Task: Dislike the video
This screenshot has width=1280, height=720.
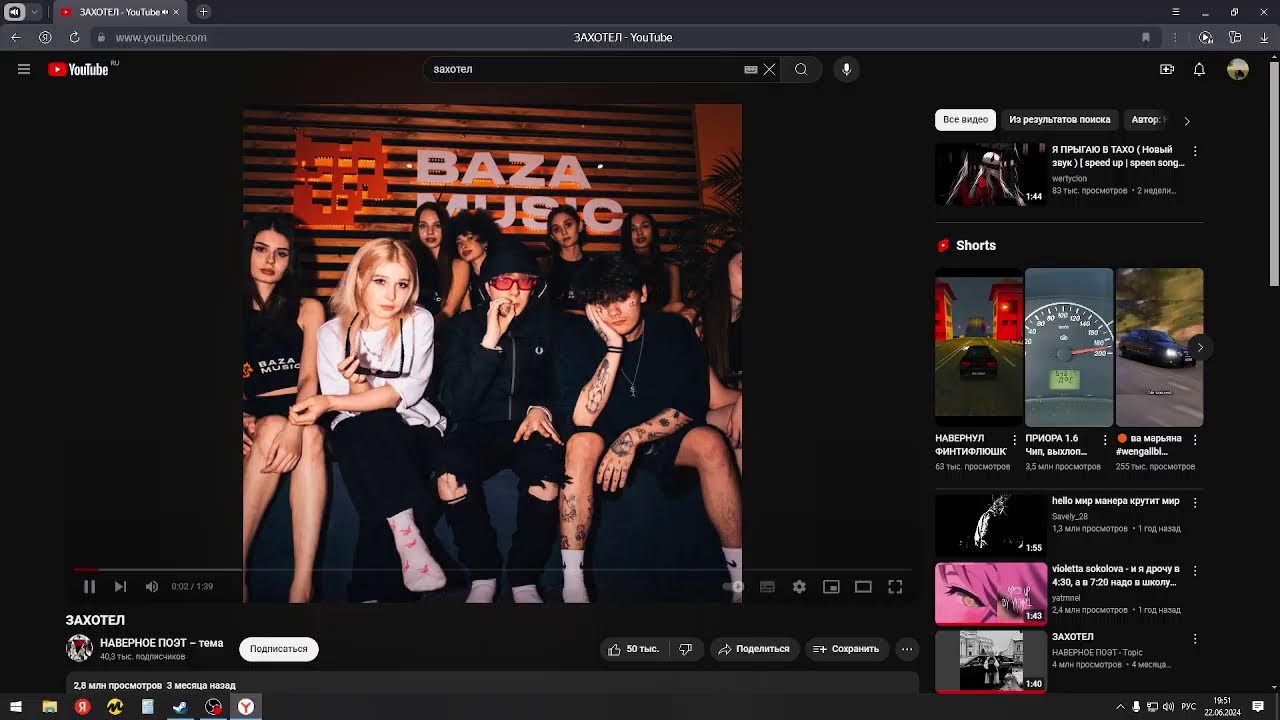Action: pos(686,649)
